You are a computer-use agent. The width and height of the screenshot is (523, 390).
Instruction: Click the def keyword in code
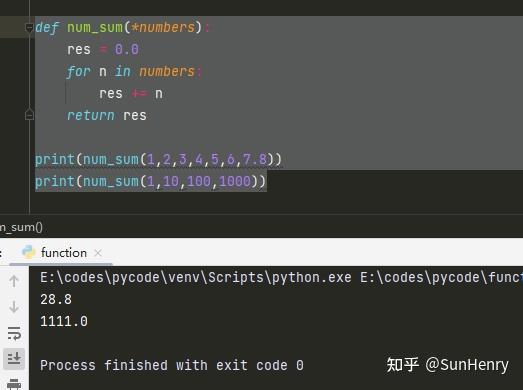pos(47,27)
